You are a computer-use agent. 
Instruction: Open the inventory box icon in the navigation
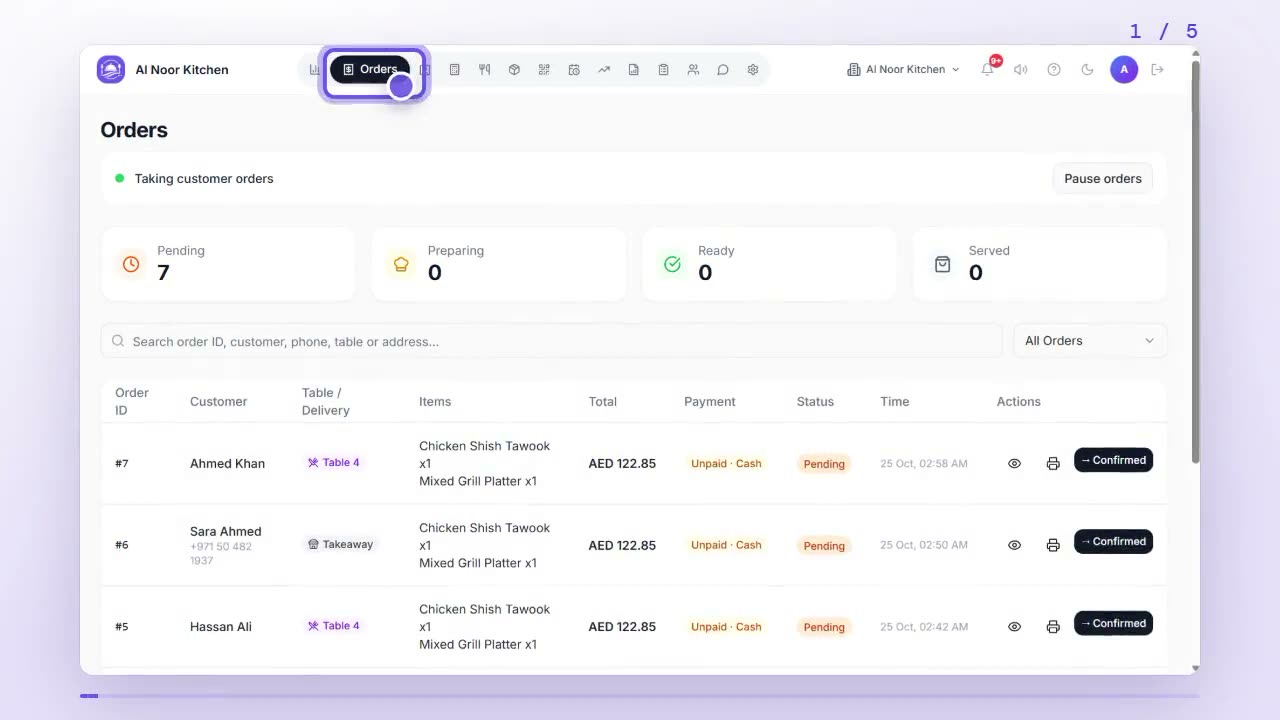click(x=514, y=70)
